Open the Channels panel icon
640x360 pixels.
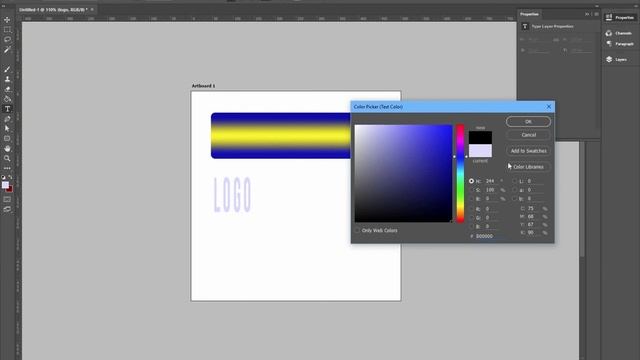(x=609, y=33)
